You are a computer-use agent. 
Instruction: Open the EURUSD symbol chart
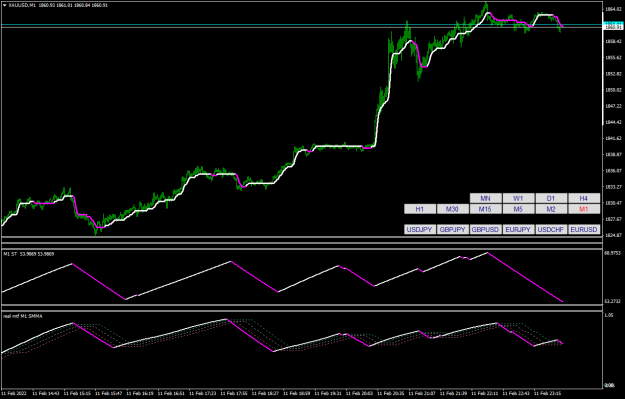point(584,230)
